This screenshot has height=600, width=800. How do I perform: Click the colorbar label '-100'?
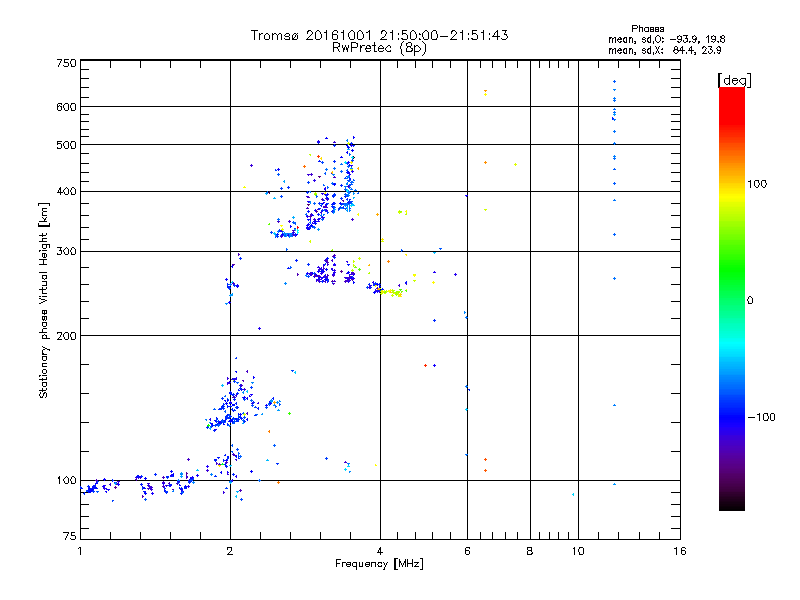(x=761, y=417)
